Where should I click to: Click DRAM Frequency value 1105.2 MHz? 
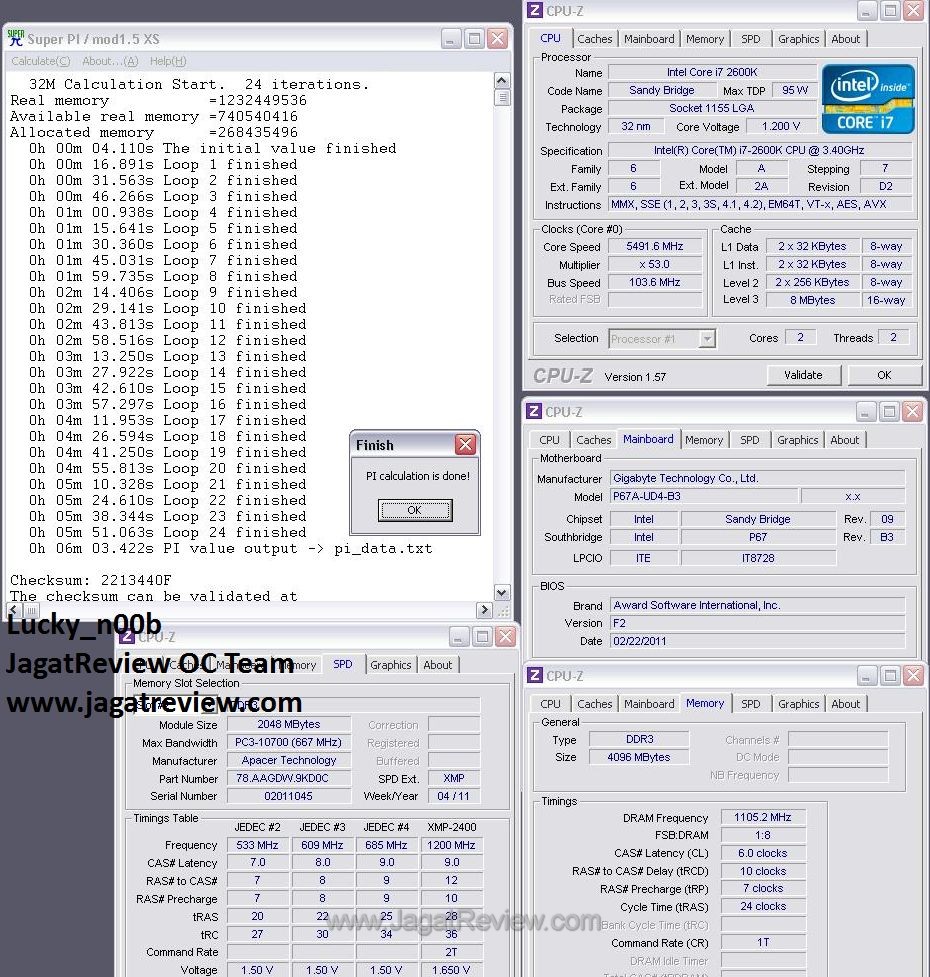[763, 817]
